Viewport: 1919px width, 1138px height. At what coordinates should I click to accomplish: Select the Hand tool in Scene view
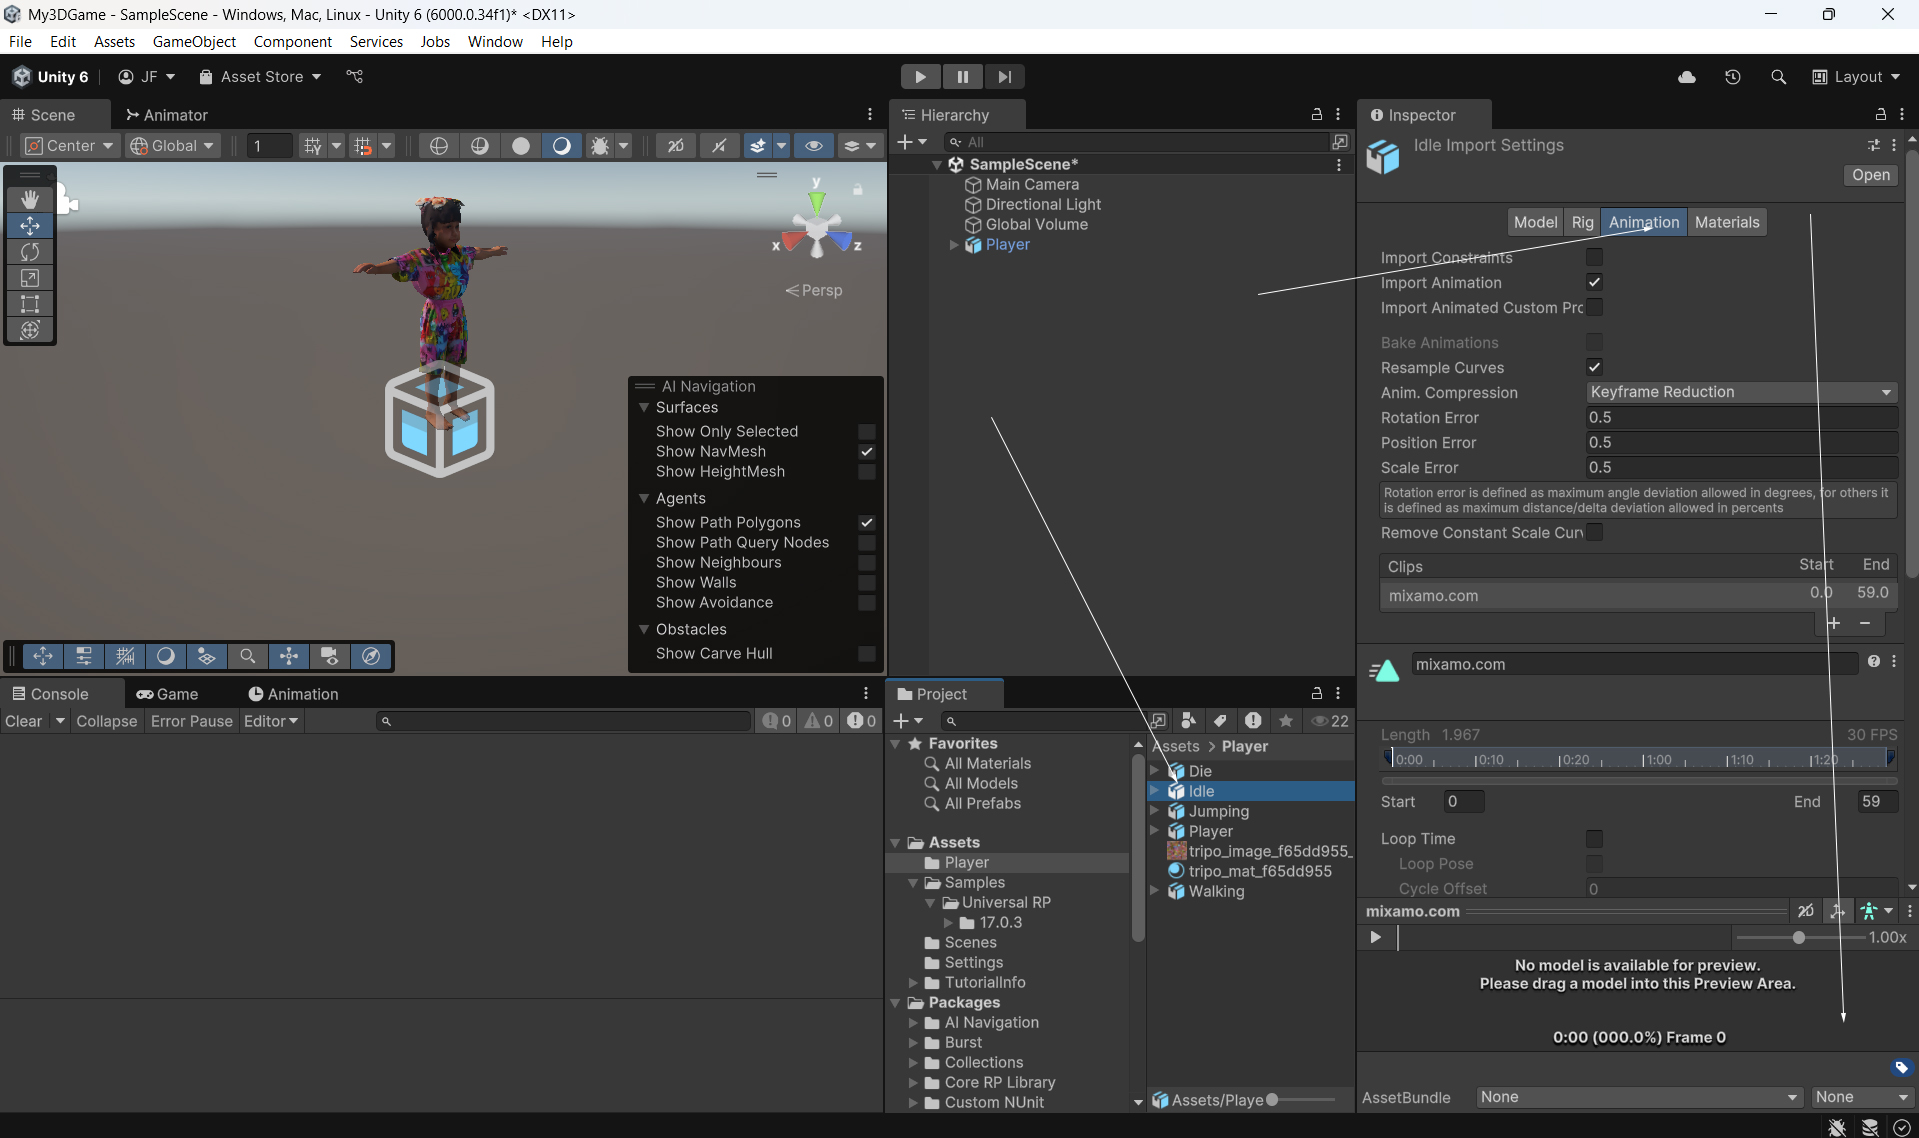coord(30,199)
